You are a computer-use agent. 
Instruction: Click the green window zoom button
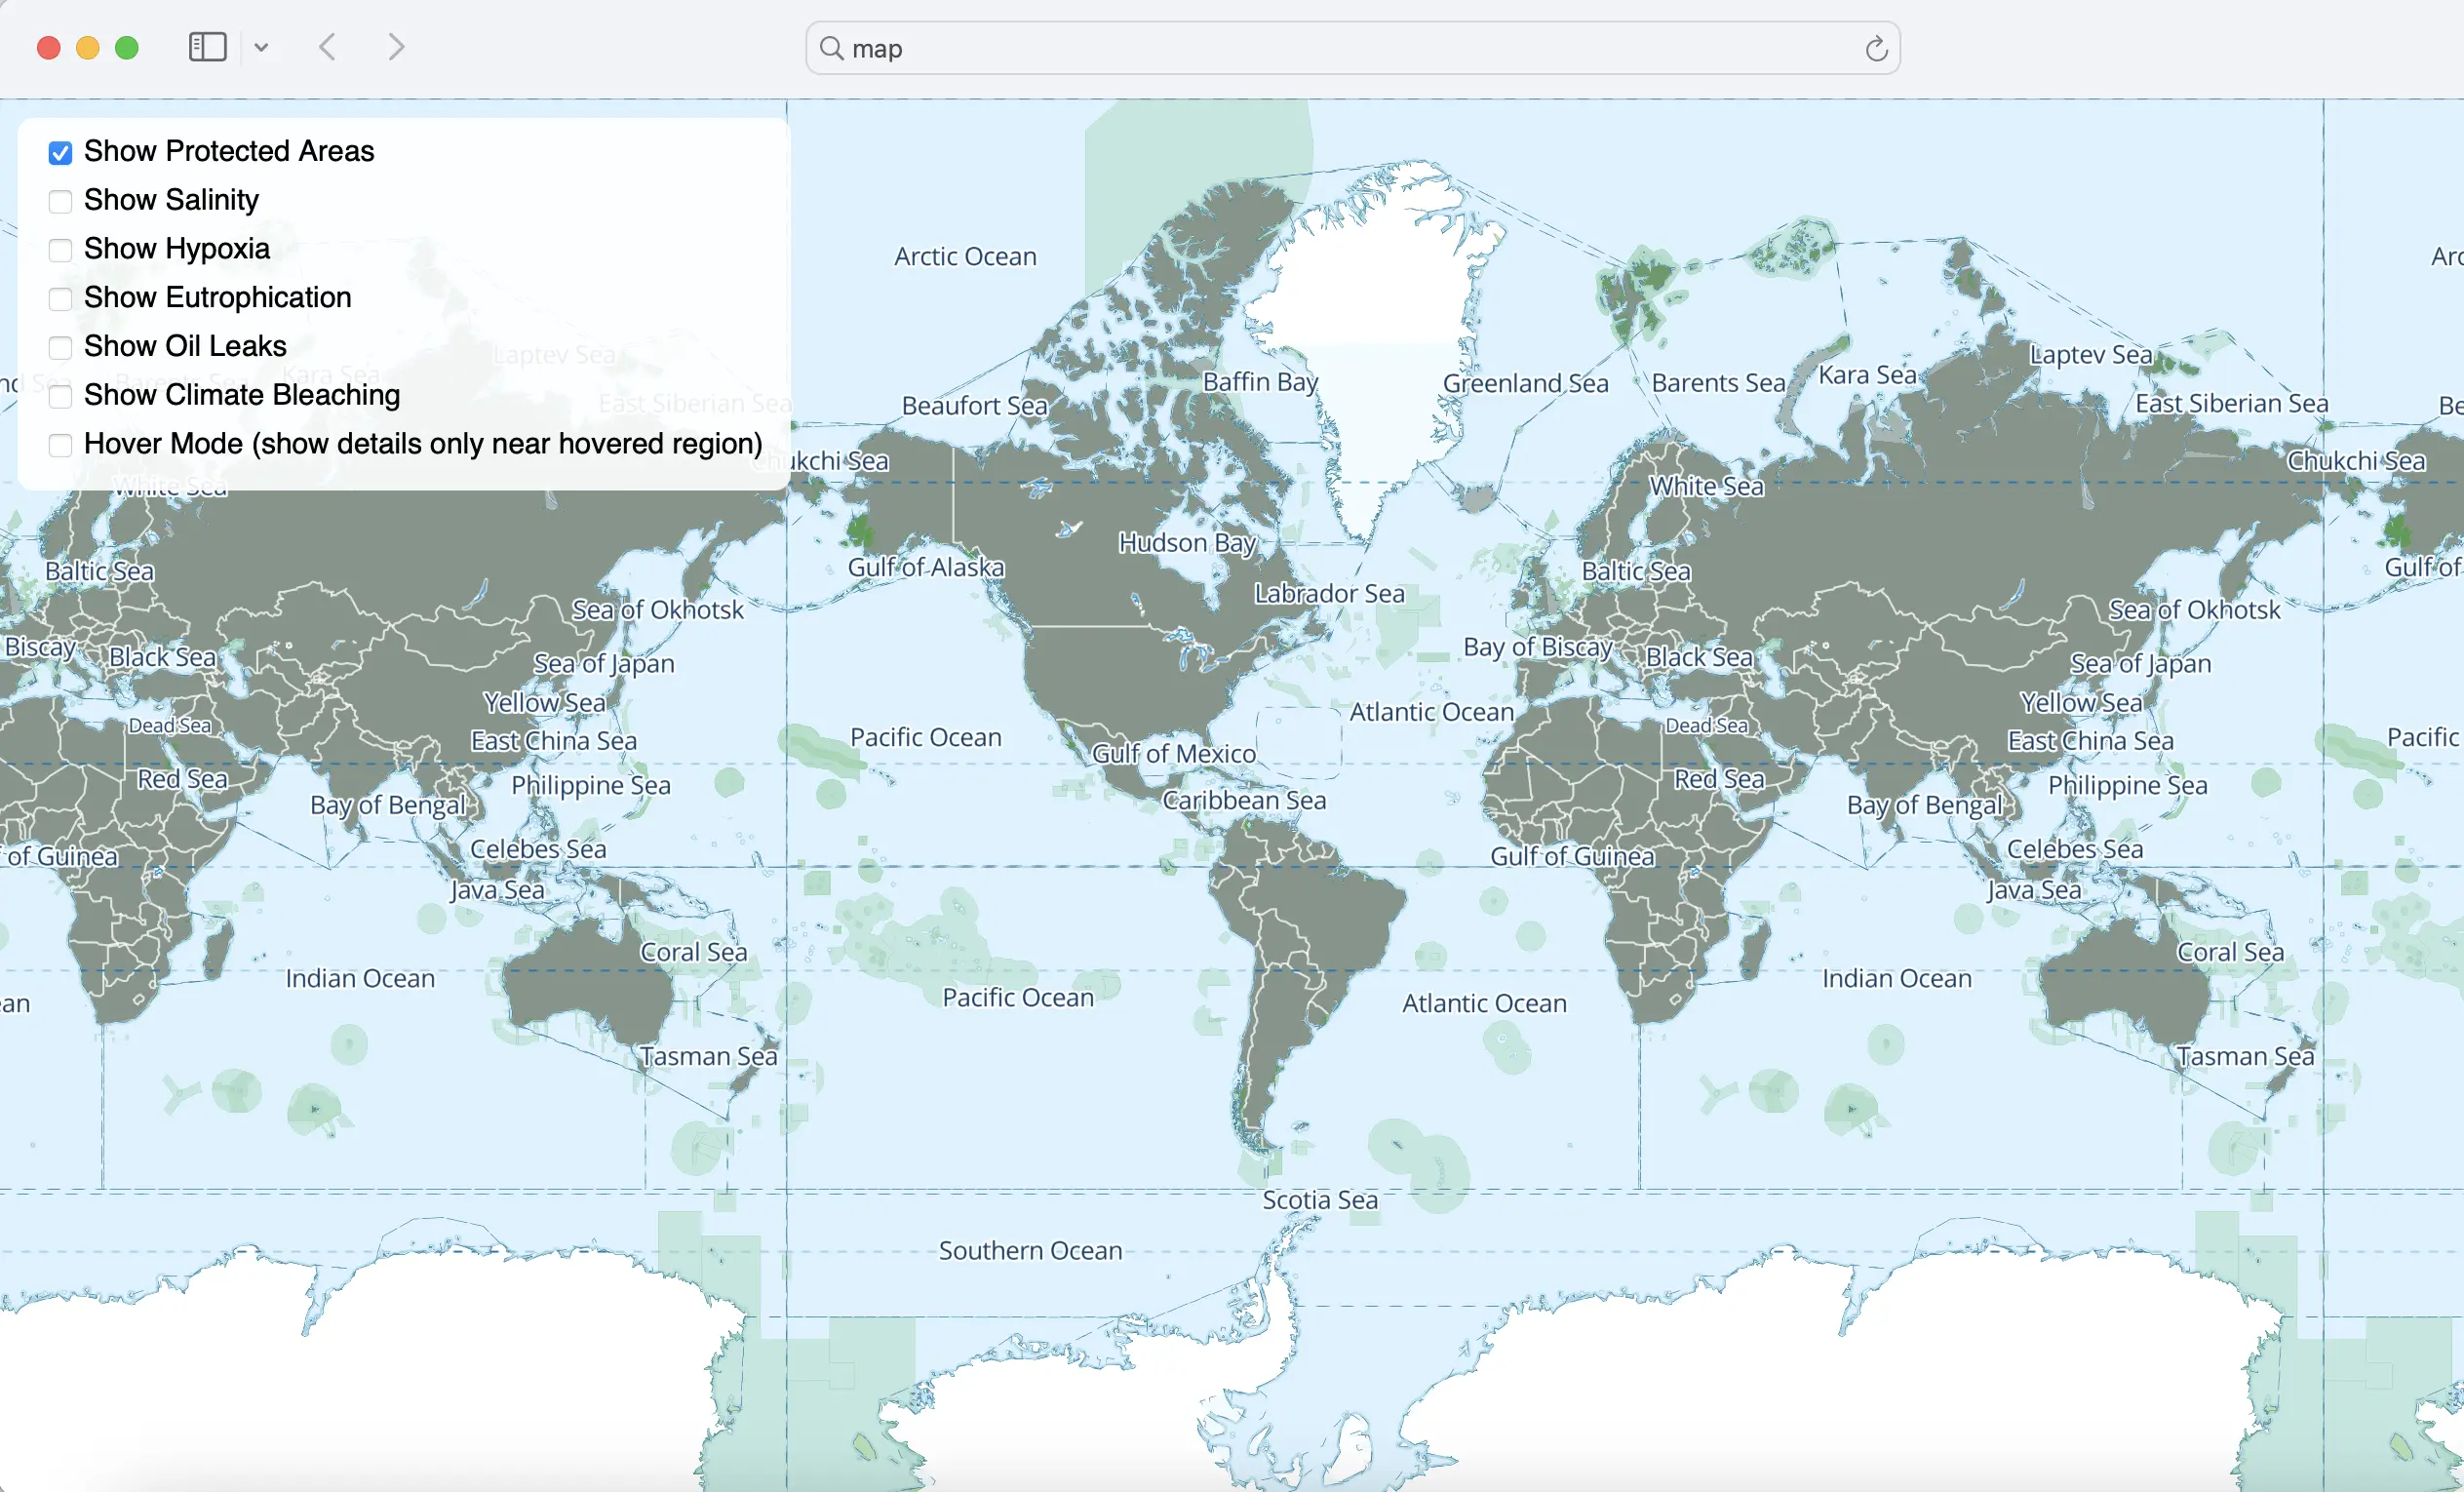(x=127, y=47)
